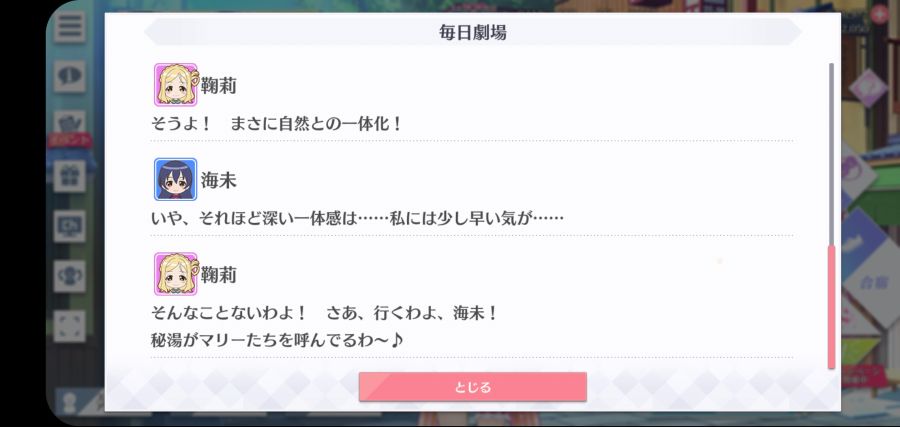The image size is (900, 427).
Task: Open the present box icon
Action: tap(69, 176)
